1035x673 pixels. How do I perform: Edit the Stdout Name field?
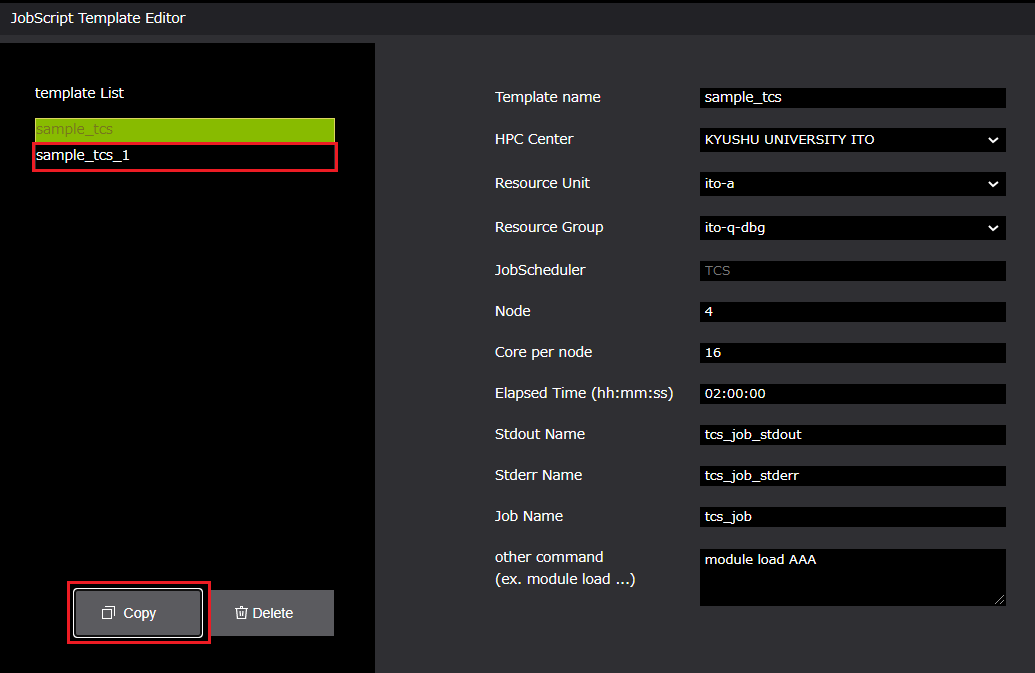[x=852, y=435]
